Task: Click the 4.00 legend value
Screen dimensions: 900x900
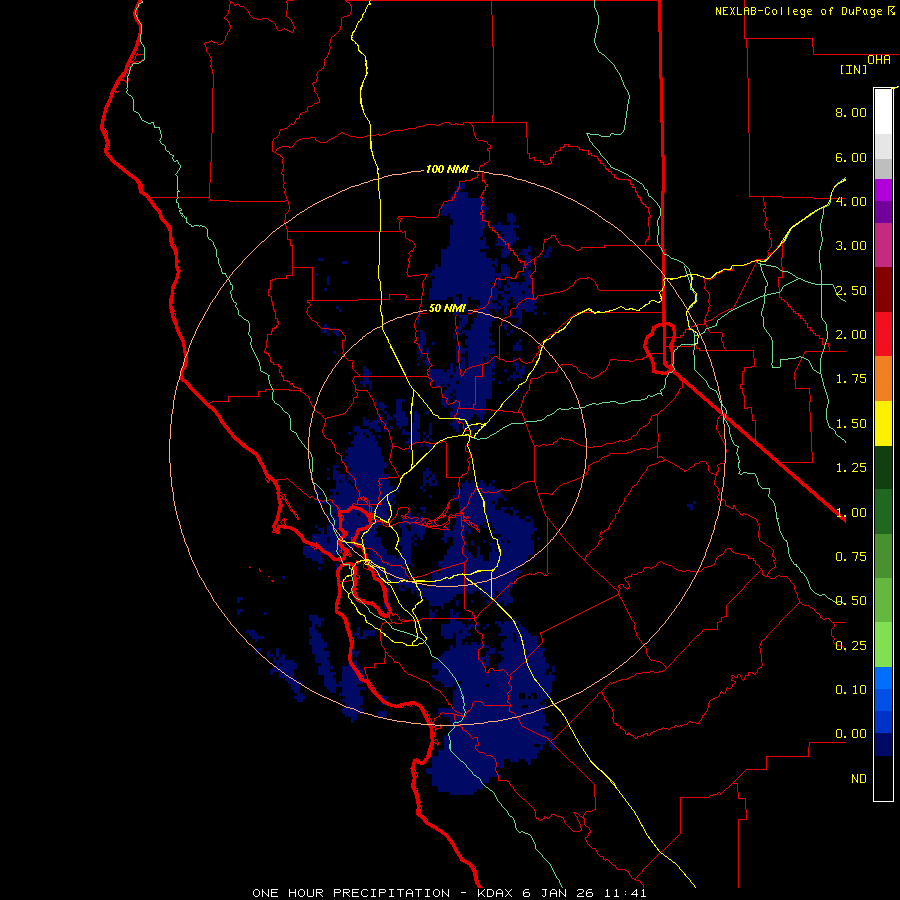Action: point(851,201)
